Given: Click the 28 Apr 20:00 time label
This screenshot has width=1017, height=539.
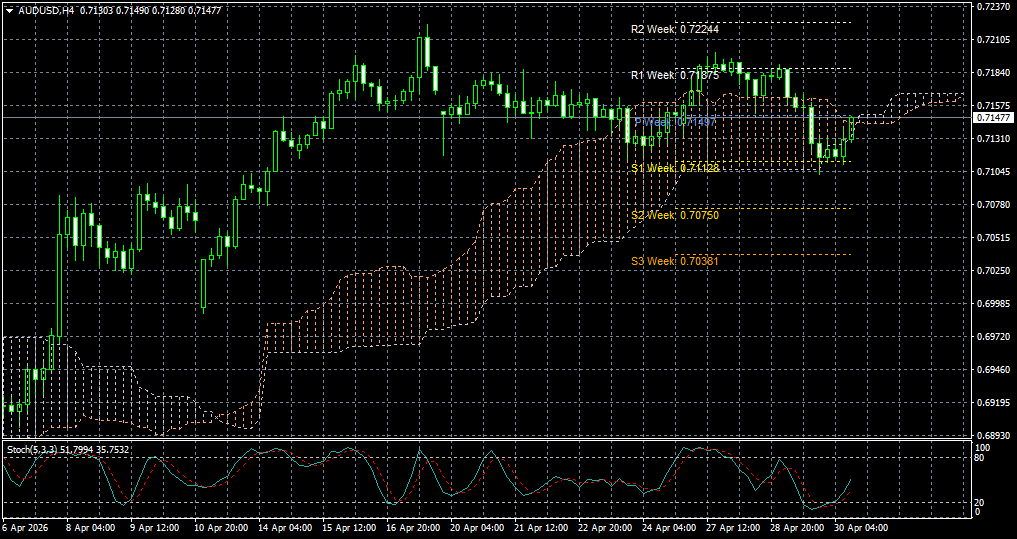Looking at the screenshot, I should coord(797,529).
